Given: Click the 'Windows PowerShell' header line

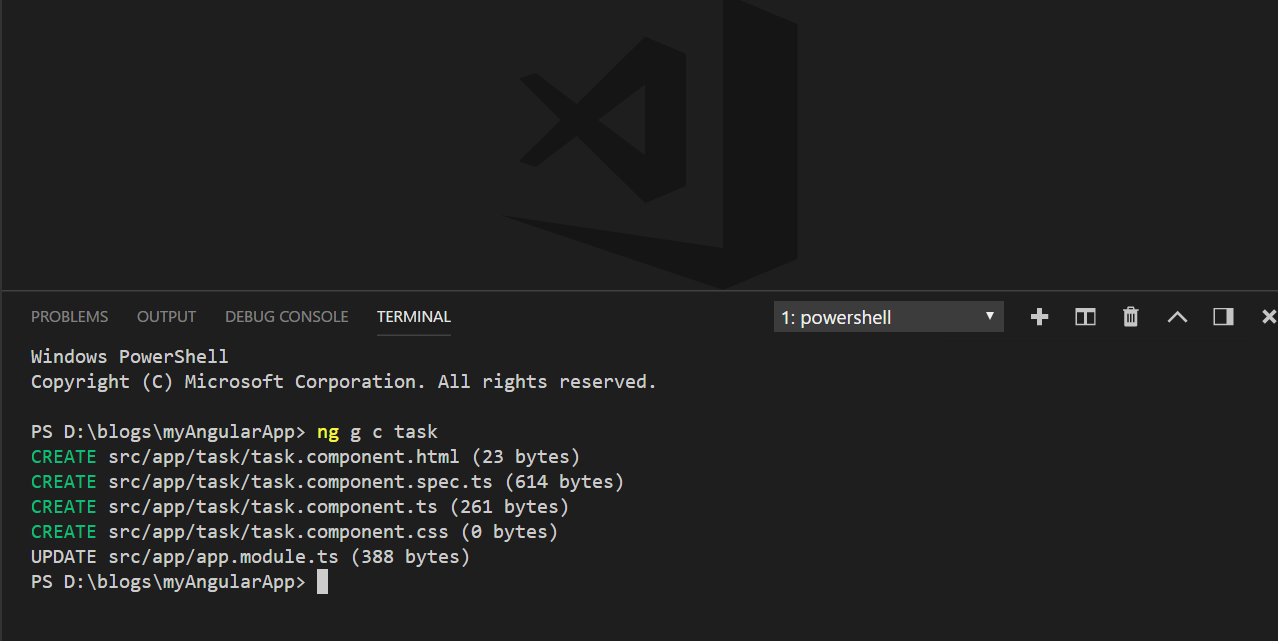Looking at the screenshot, I should pyautogui.click(x=129, y=357).
